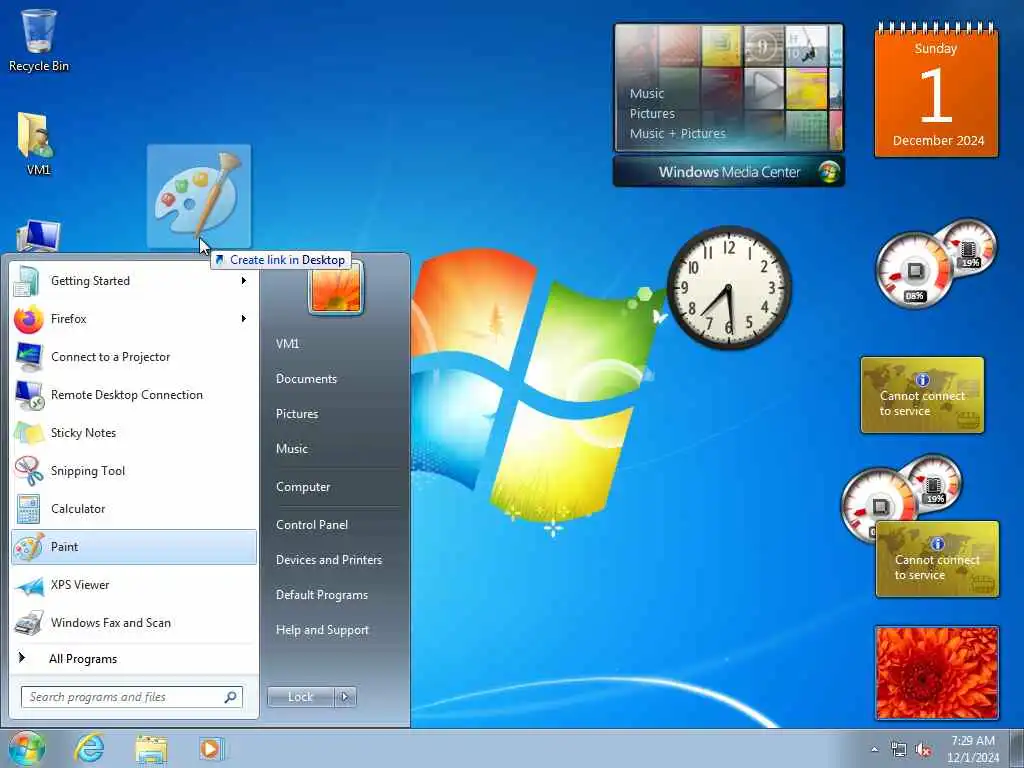
Task: Click the Connect to a Projector icon
Action: click(29, 357)
